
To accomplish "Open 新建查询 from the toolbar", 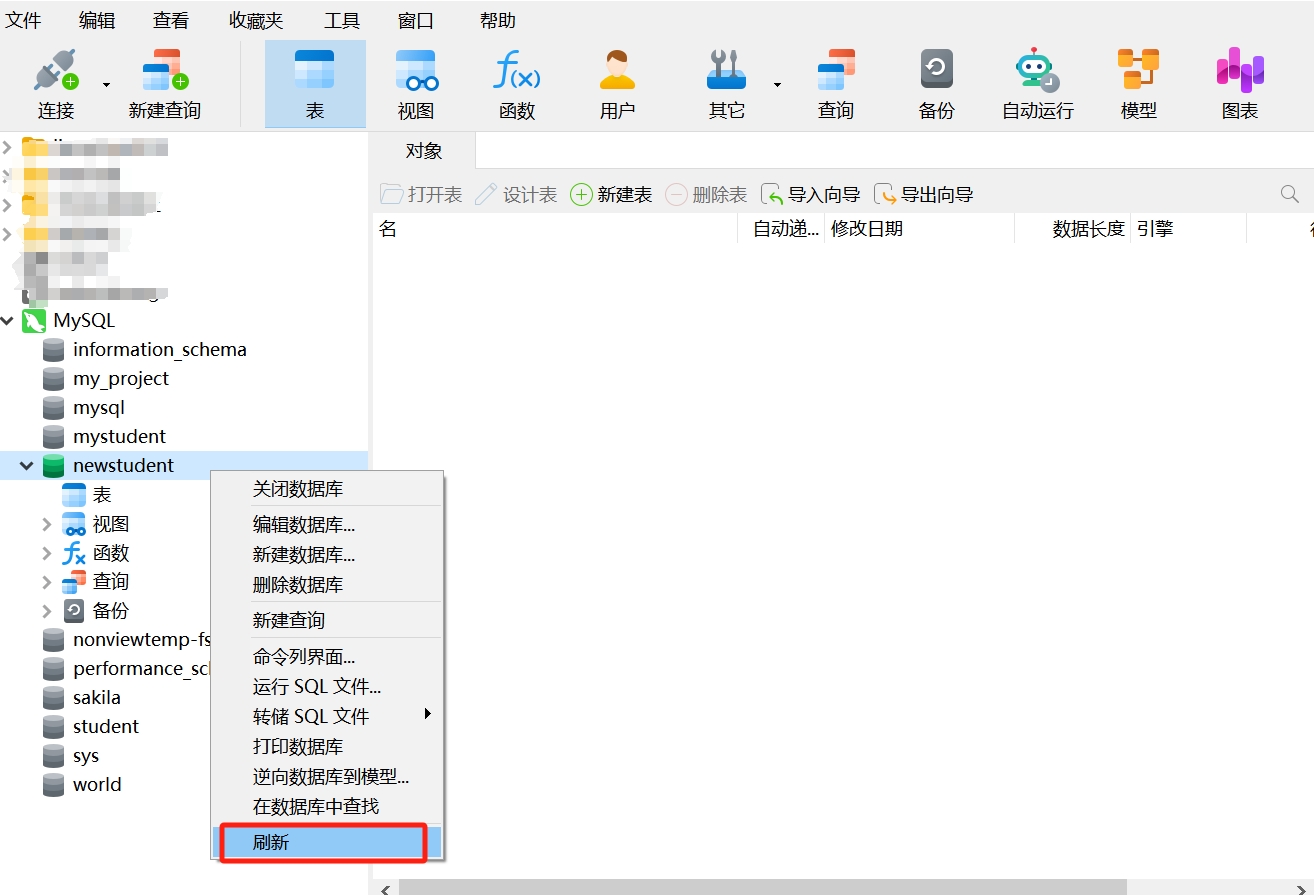I will [x=164, y=72].
